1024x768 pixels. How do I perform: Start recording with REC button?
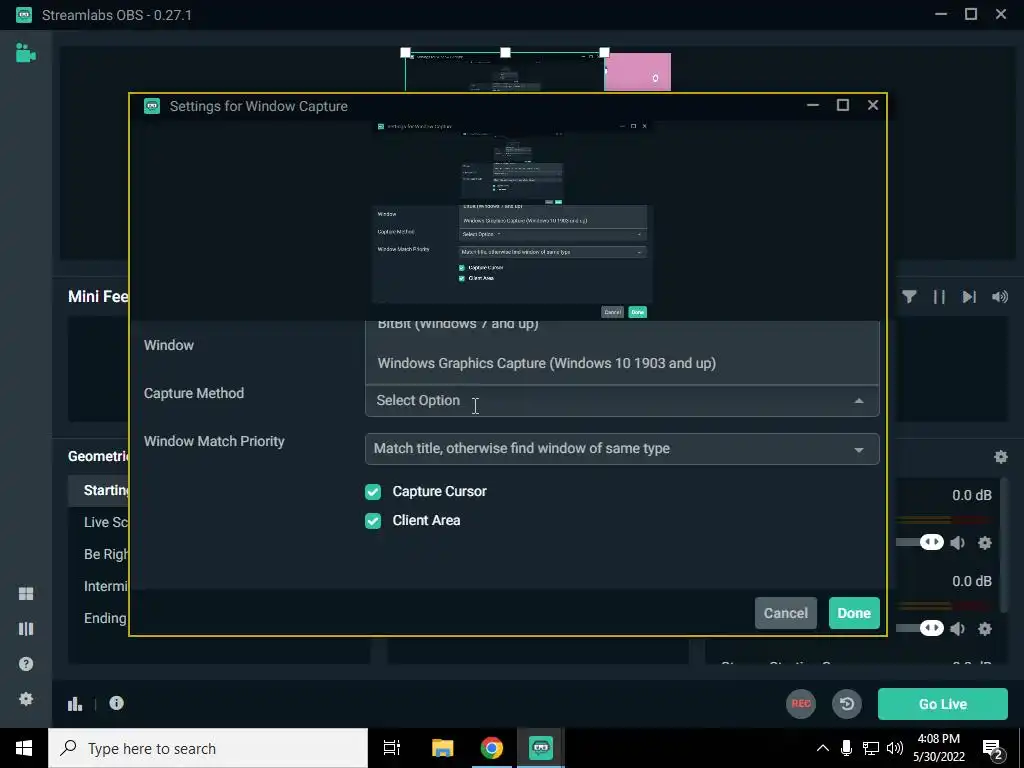coord(801,704)
